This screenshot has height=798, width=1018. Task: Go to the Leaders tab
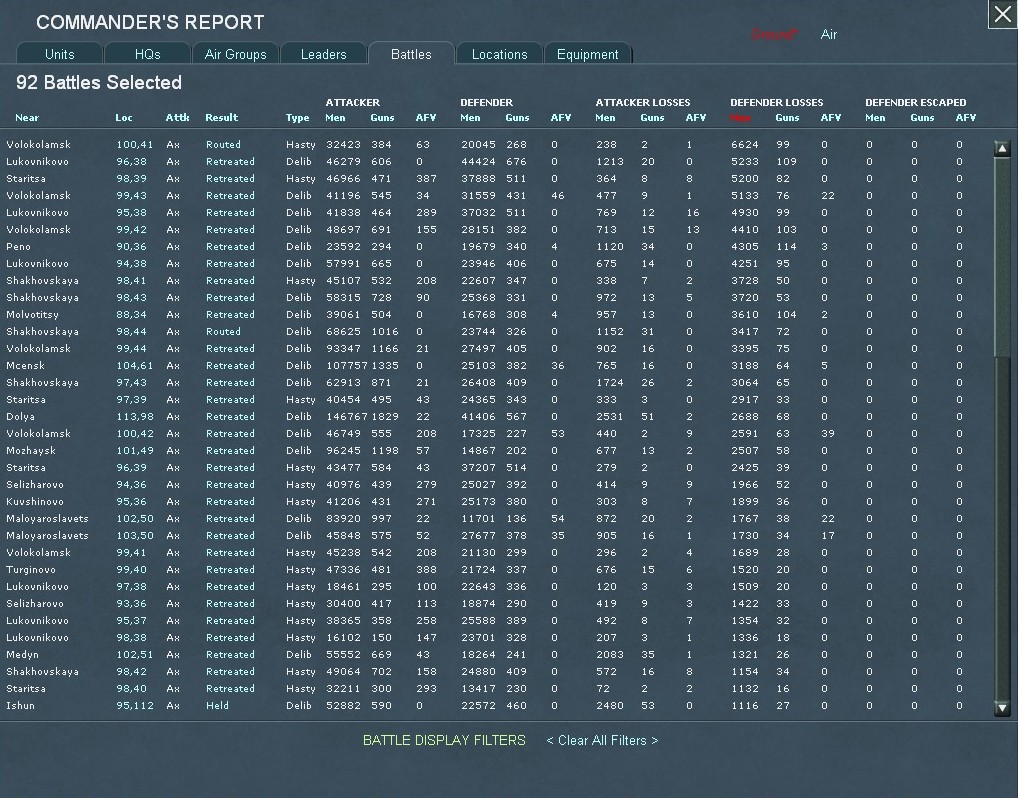click(x=323, y=54)
